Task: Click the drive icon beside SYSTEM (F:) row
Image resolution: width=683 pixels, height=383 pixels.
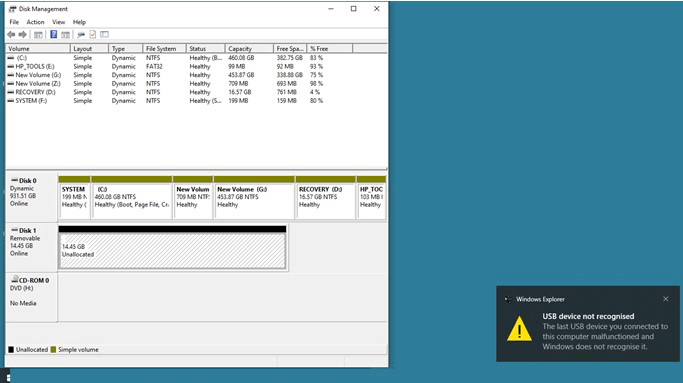Action: tap(11, 101)
